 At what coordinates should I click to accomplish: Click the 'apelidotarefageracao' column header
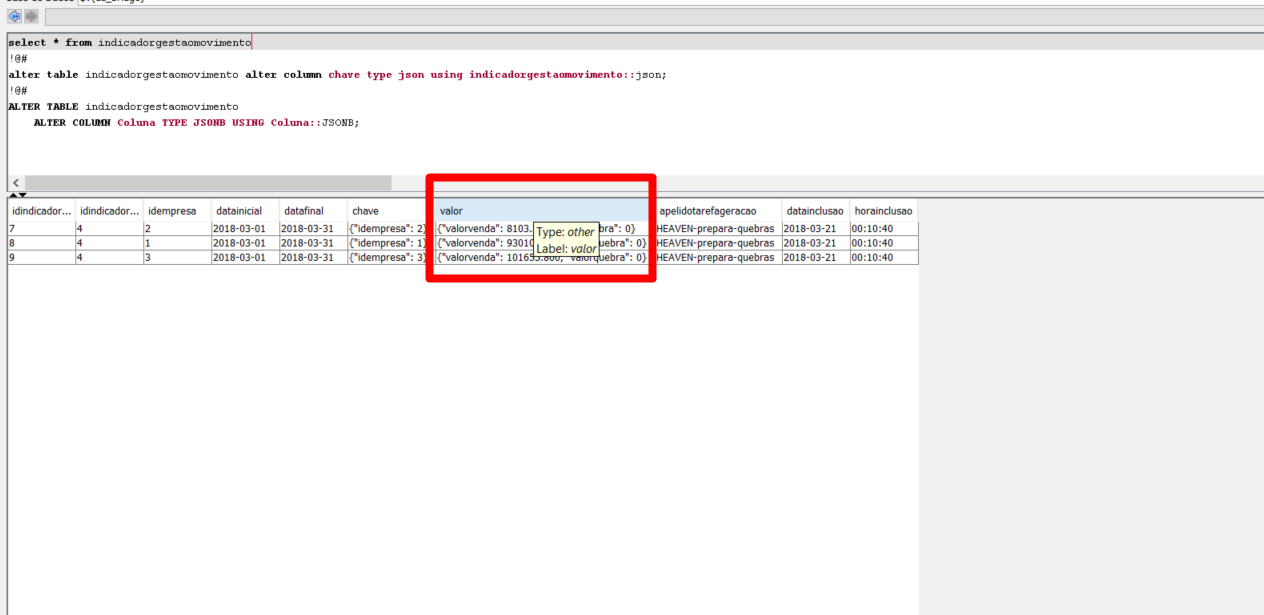716,211
